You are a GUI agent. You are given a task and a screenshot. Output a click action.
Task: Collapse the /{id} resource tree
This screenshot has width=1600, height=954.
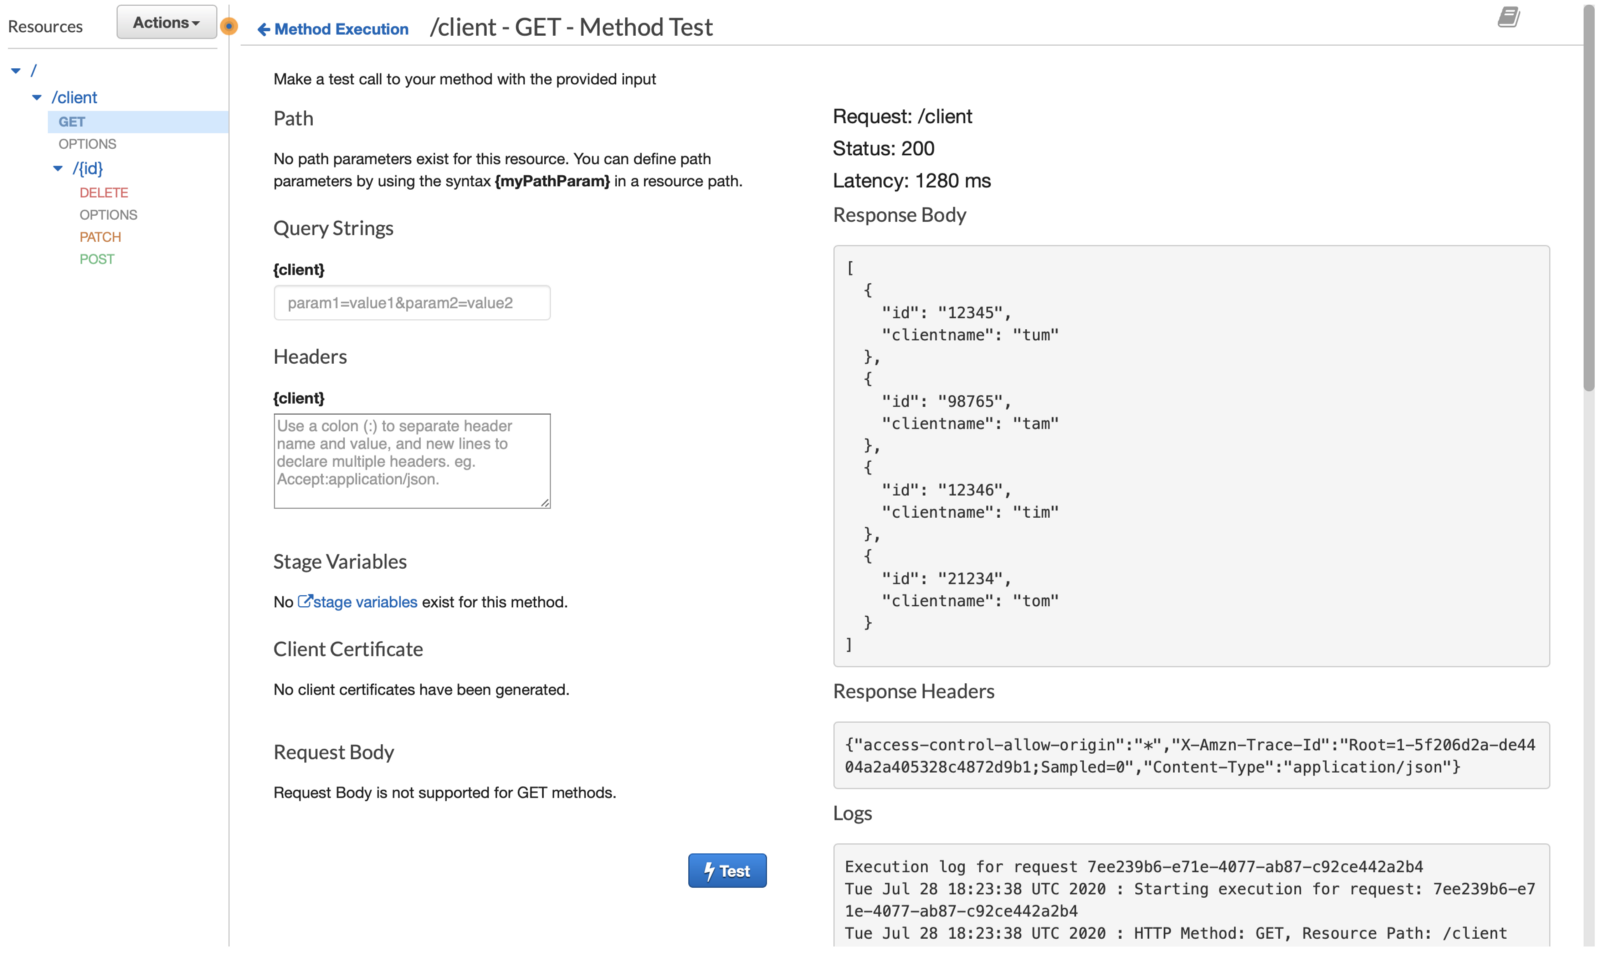coord(57,168)
